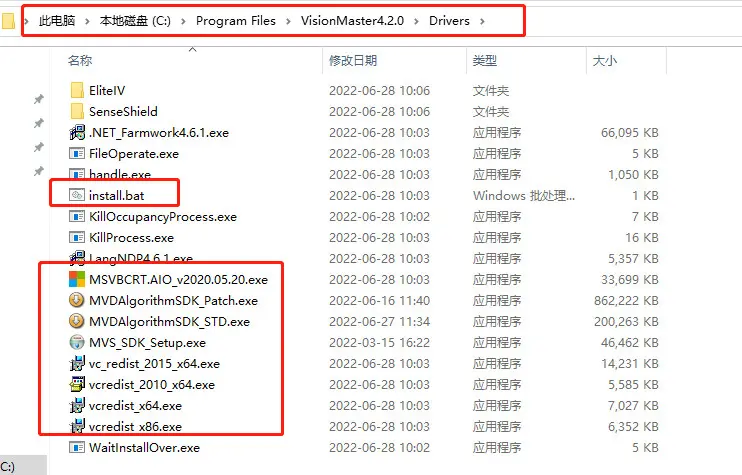742x475 pixels.
Task: Click the KillOccupancyProcess.exe file icon
Action: coord(77,216)
